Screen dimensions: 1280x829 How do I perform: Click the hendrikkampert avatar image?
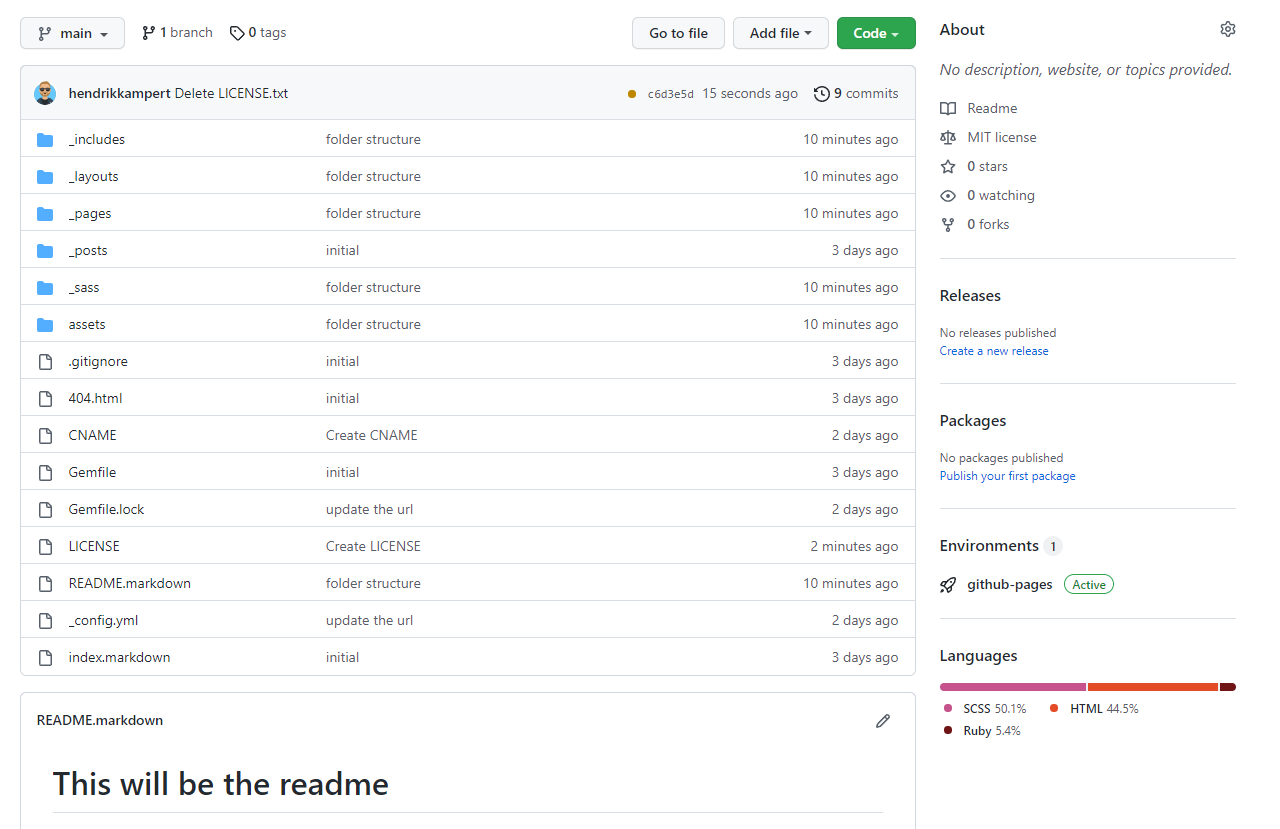click(45, 94)
